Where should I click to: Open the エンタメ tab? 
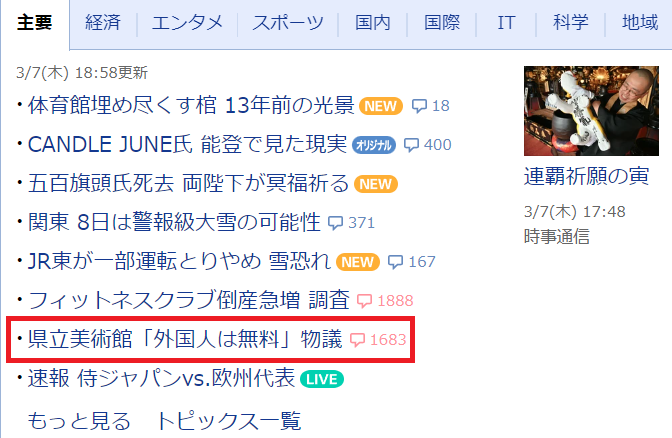point(187,22)
